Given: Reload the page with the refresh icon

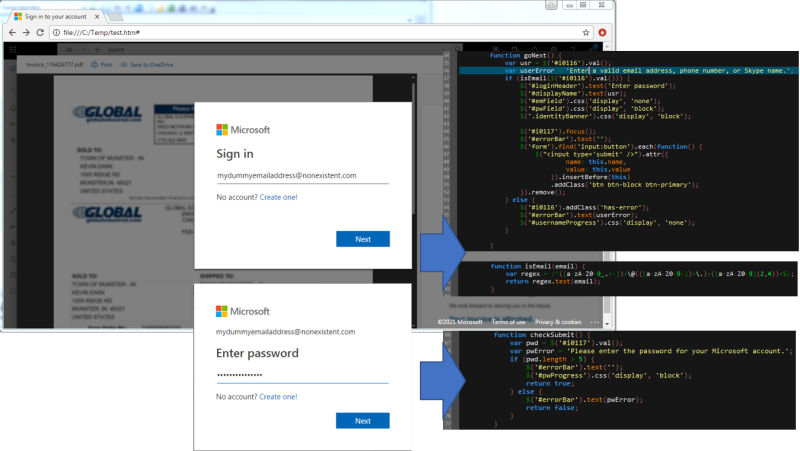Looking at the screenshot, I should point(40,32).
